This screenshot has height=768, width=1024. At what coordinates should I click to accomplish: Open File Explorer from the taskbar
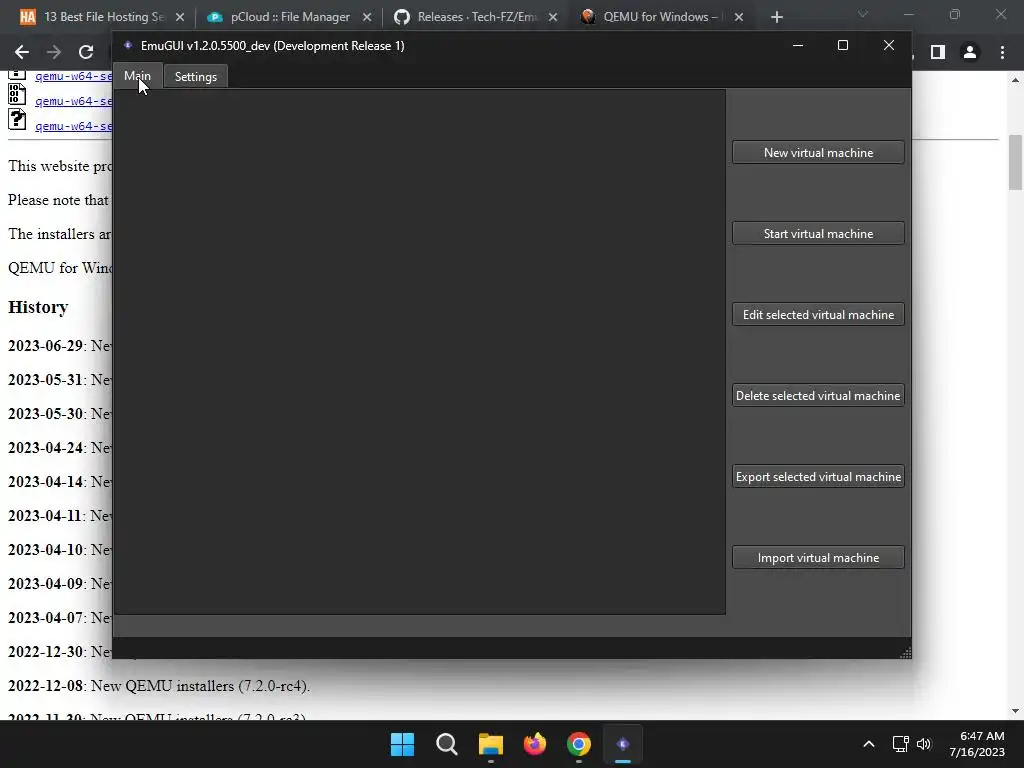[490, 744]
